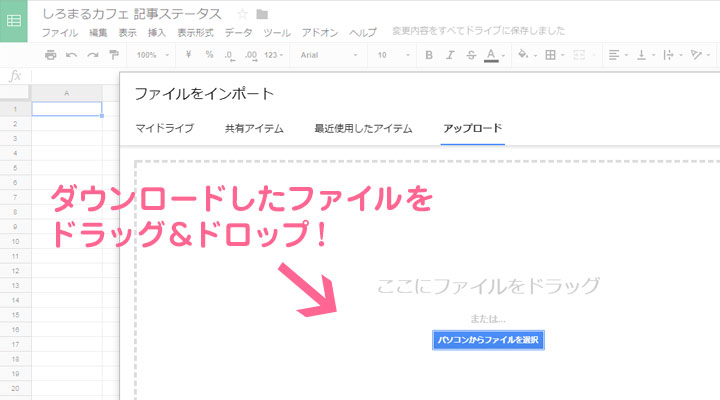This screenshot has height=400, width=720.
Task: Open fill color picker
Action: (526, 55)
